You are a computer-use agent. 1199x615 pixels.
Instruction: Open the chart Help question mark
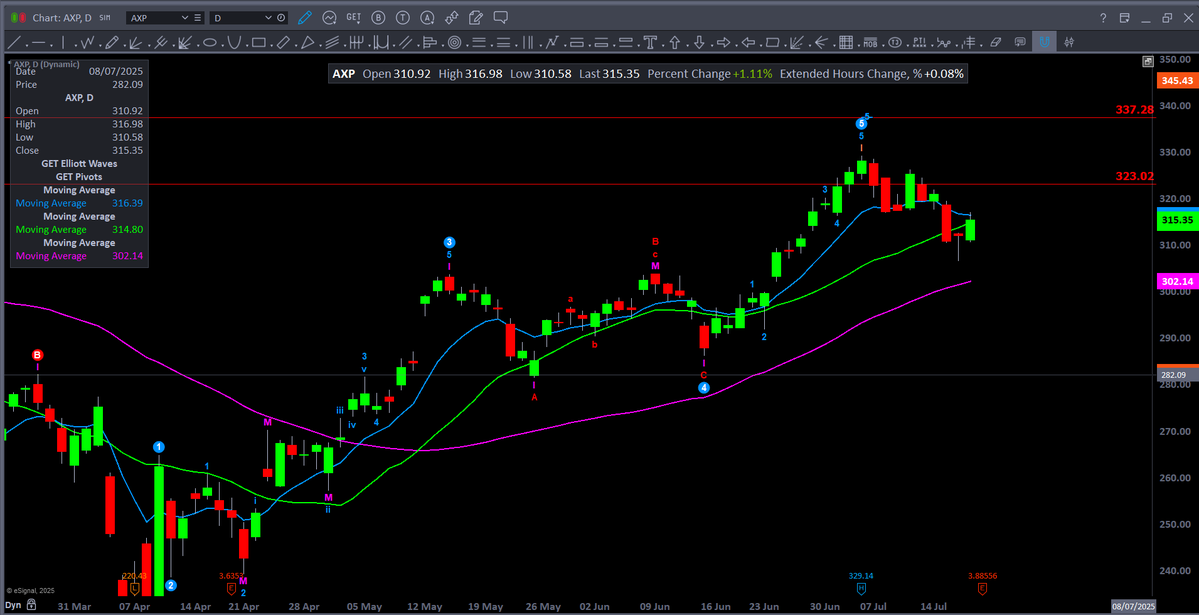(1103, 17)
